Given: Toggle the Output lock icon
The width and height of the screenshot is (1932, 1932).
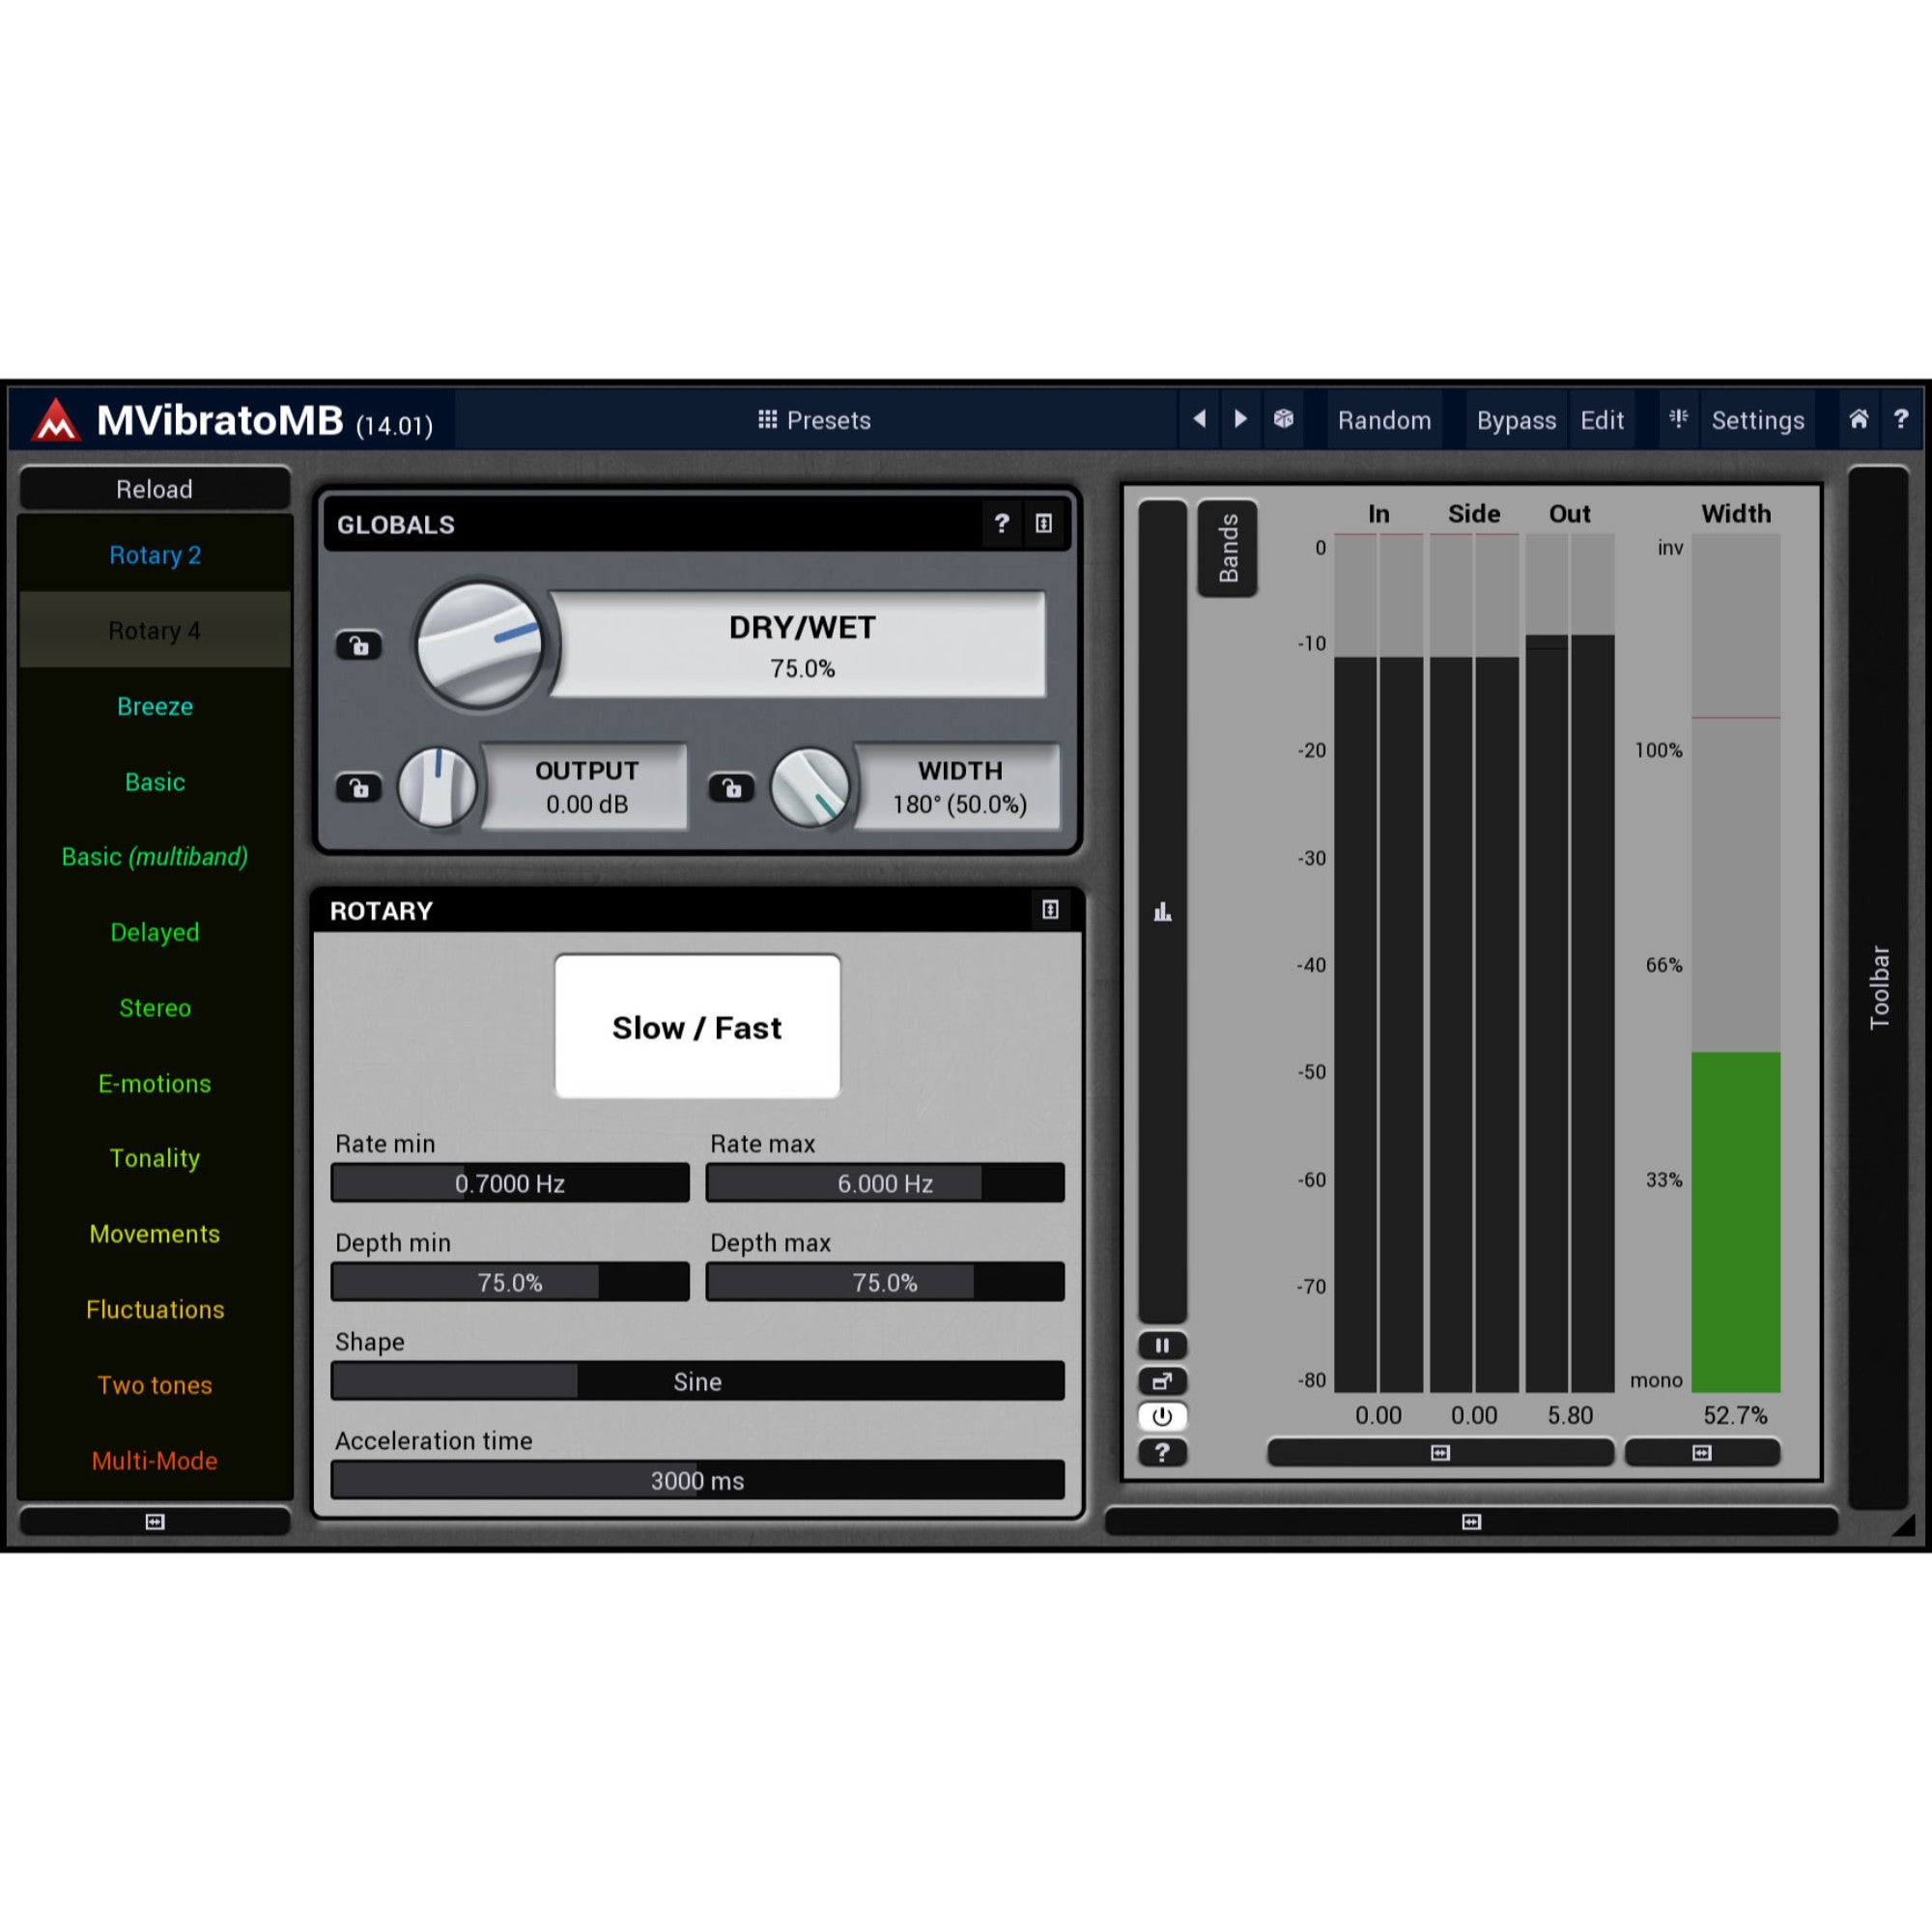Looking at the screenshot, I should click(358, 788).
